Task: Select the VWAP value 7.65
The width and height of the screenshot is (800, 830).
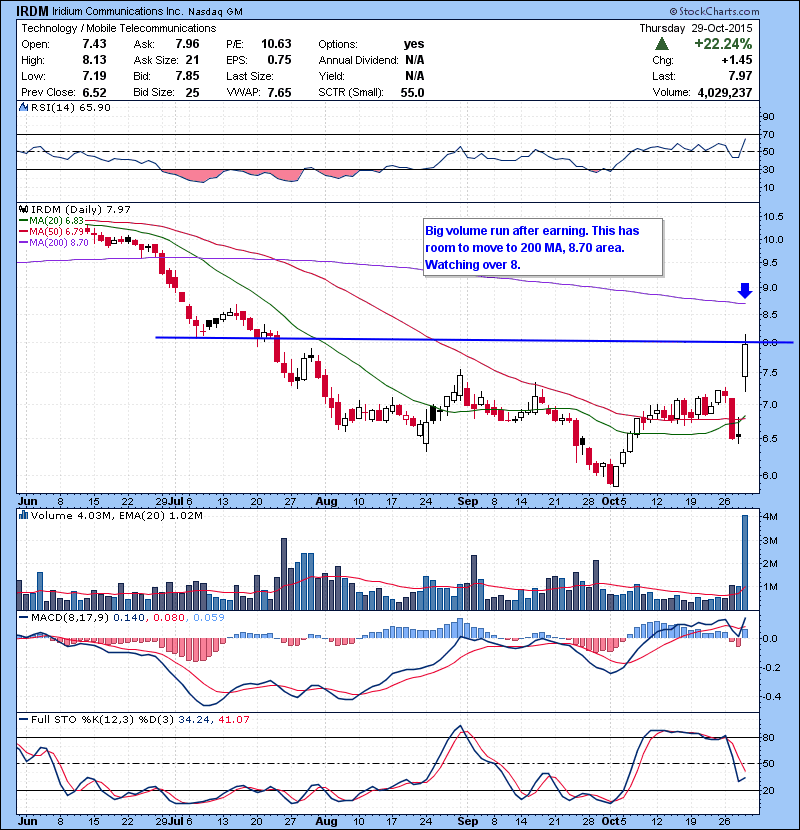Action: (279, 92)
